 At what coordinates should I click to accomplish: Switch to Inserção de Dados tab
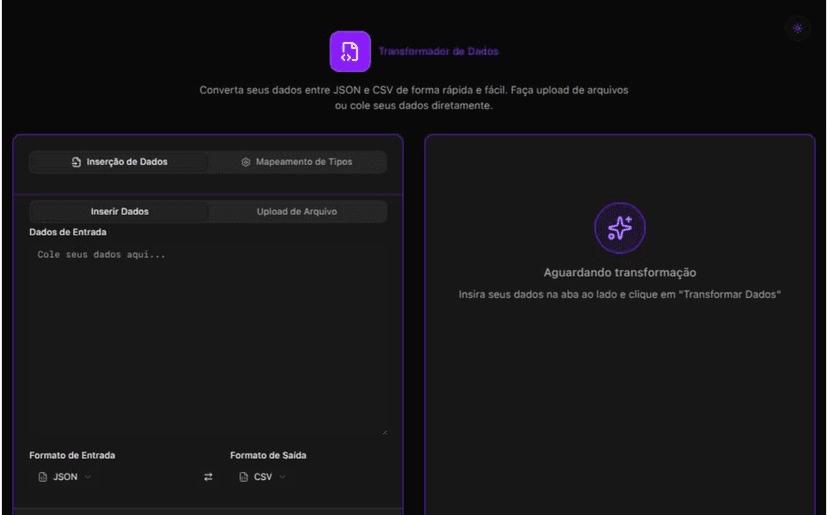click(119, 162)
